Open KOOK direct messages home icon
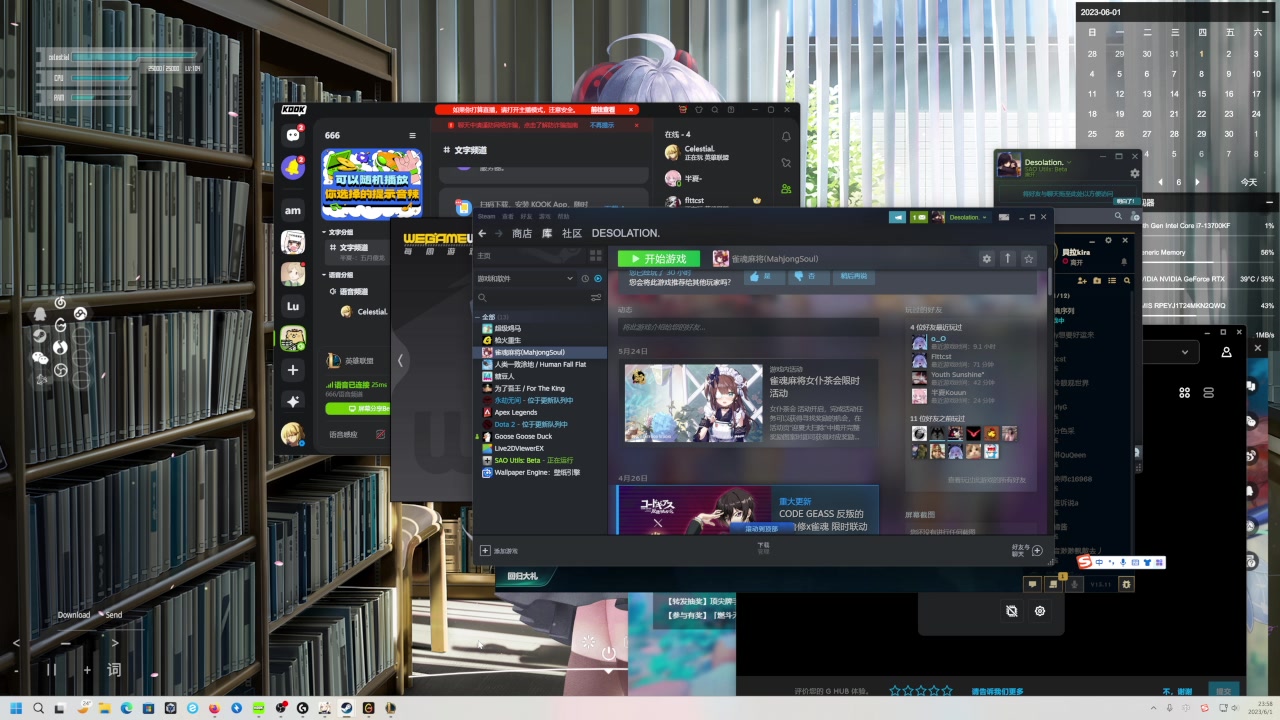1280x720 pixels. click(x=293, y=134)
